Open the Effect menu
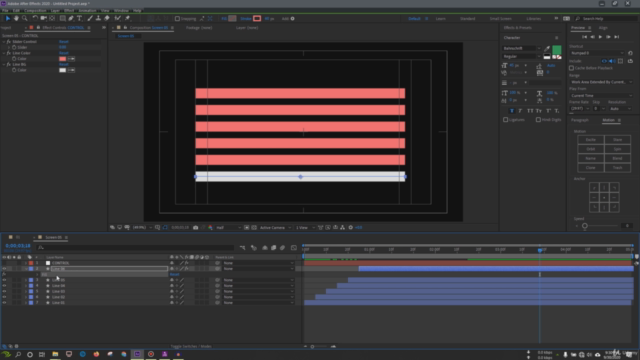The image size is (640, 360). coord(69,11)
